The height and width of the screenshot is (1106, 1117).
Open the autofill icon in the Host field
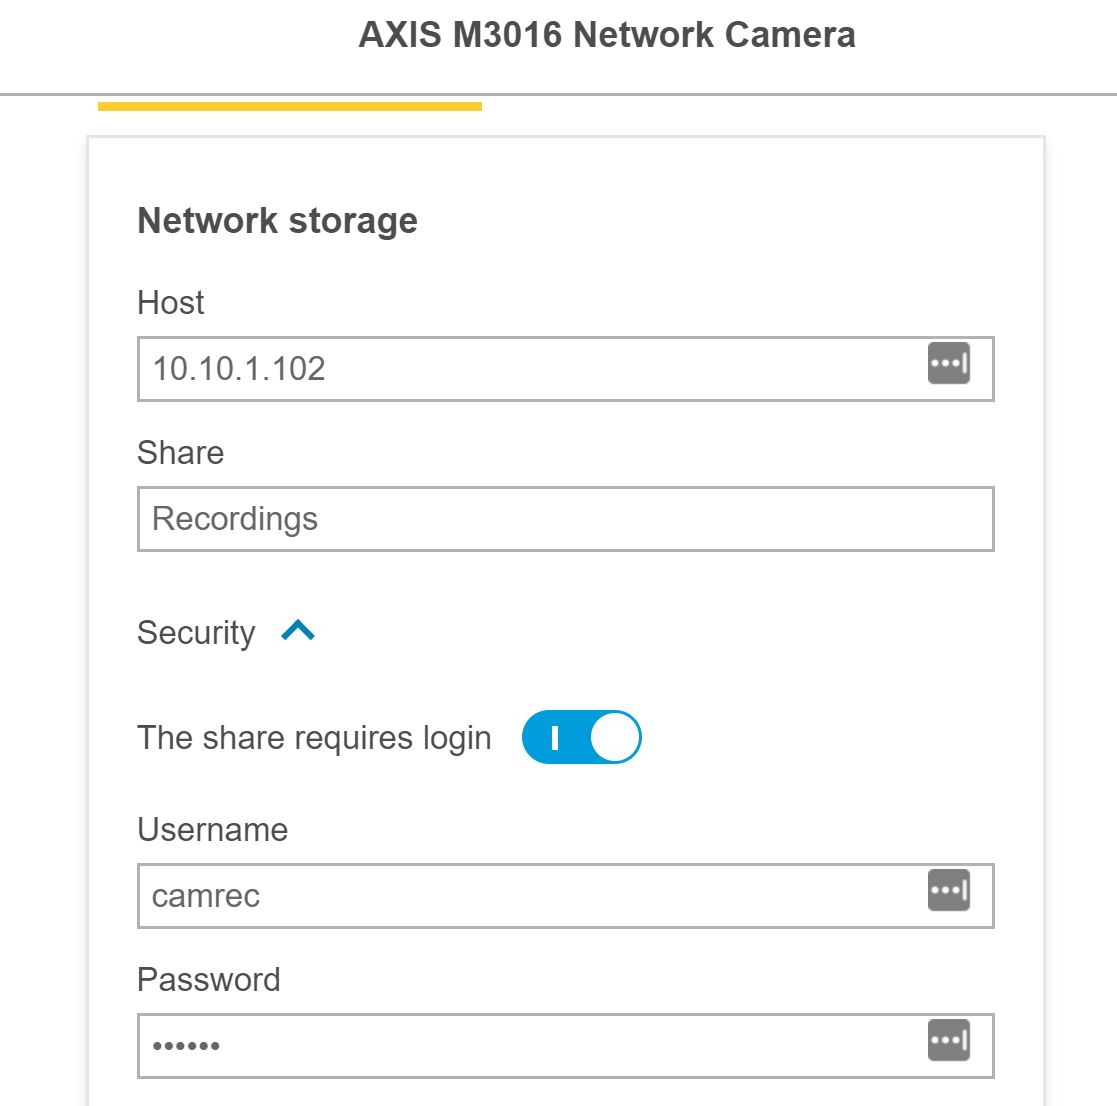pyautogui.click(x=948, y=363)
